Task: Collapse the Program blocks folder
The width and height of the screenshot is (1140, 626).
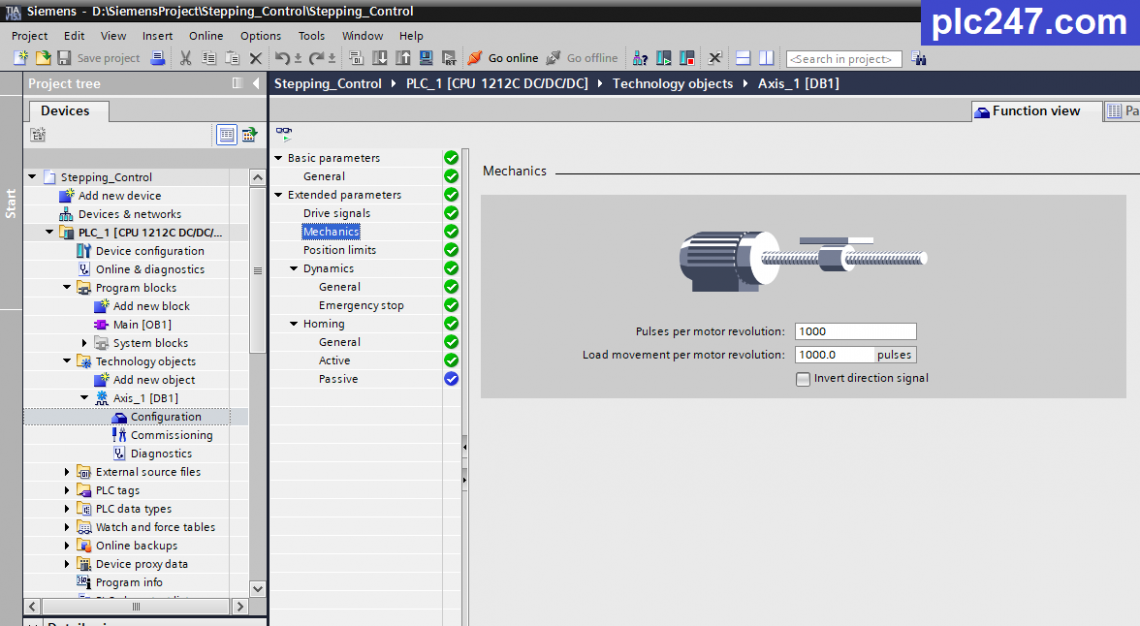Action: [67, 287]
